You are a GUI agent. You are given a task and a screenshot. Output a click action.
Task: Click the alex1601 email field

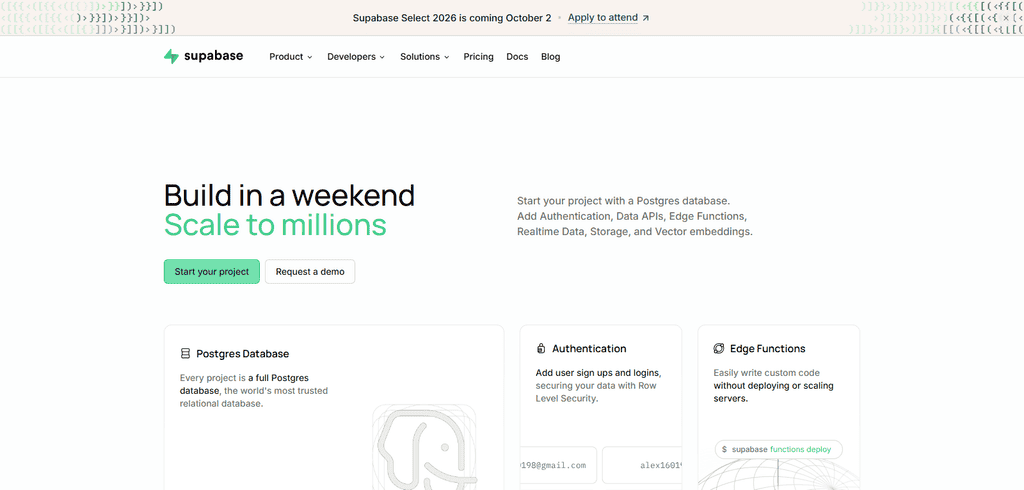pyautogui.click(x=642, y=465)
